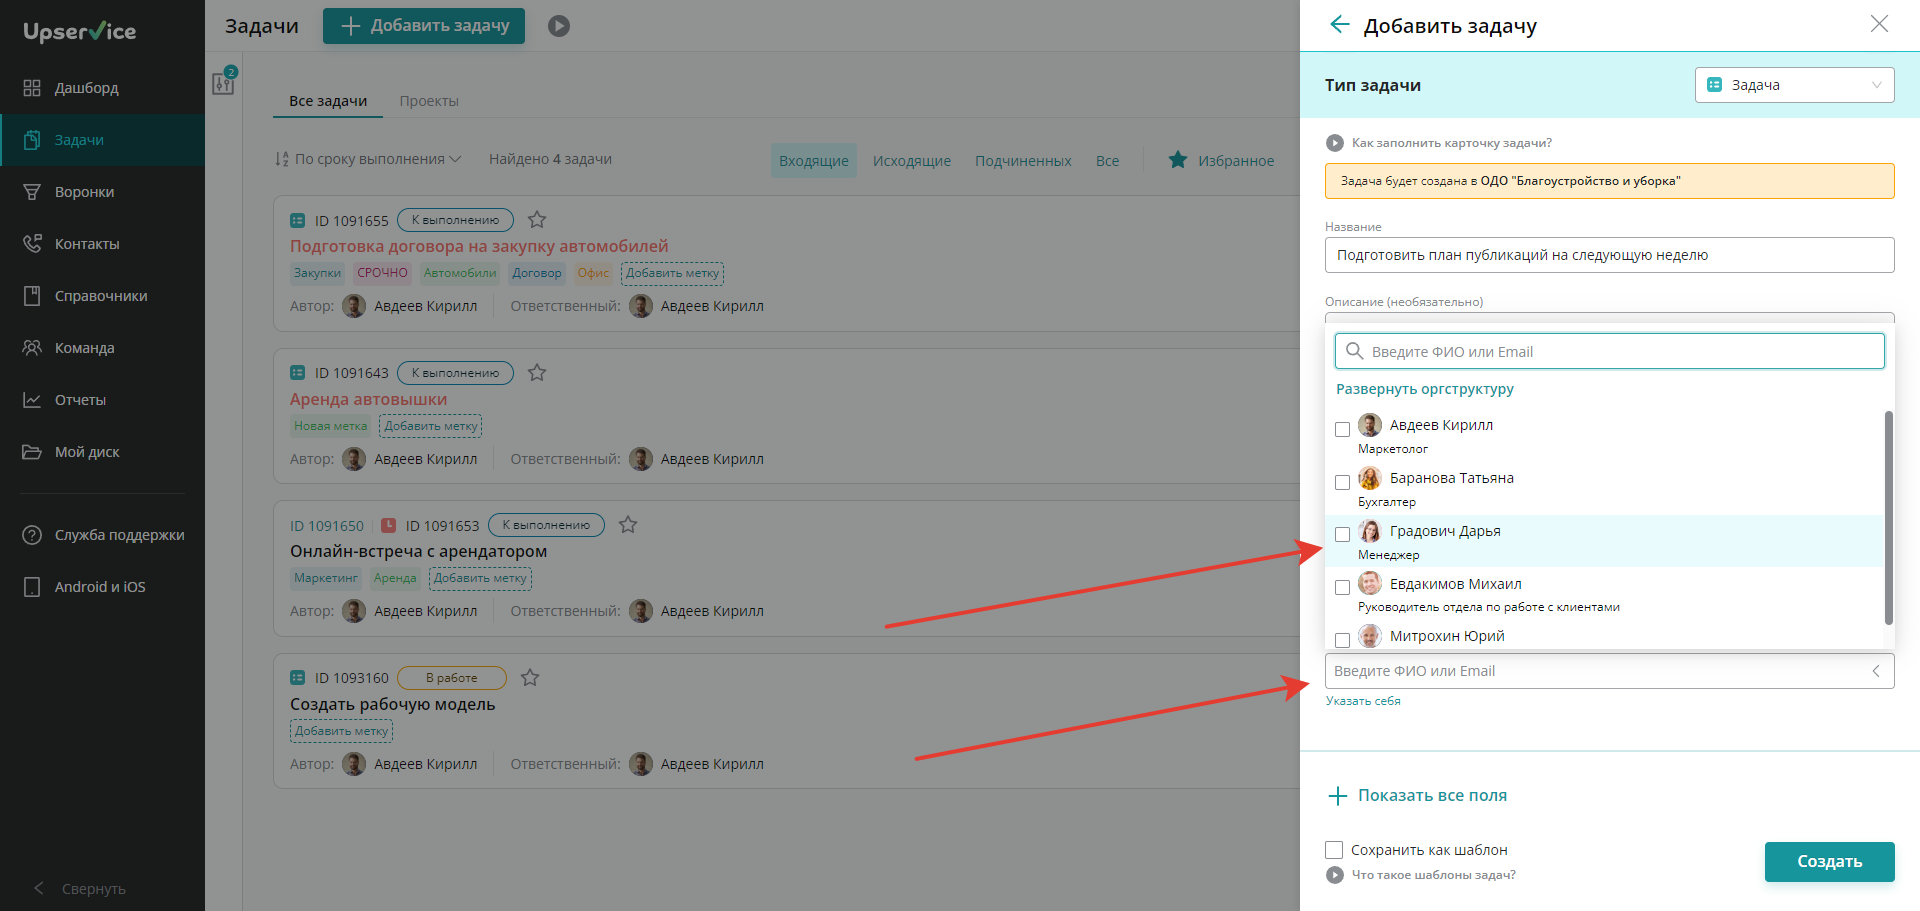The image size is (1920, 911).
Task: Check the Евдакимов Михаил checkbox
Action: (1342, 587)
